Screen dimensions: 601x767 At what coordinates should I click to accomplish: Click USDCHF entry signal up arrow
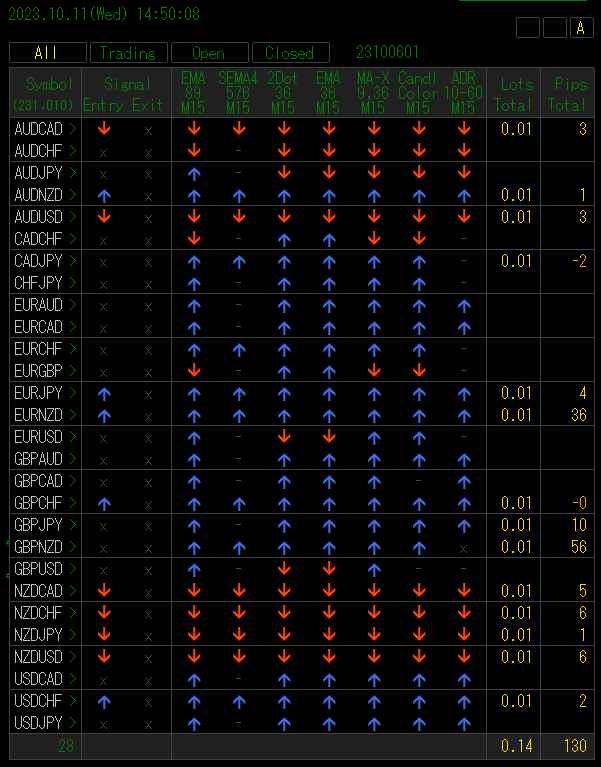tap(104, 702)
